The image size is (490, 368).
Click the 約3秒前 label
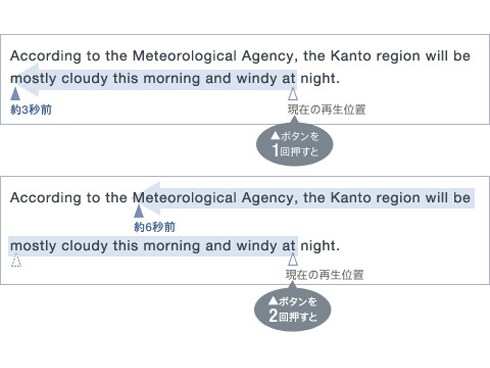31,110
